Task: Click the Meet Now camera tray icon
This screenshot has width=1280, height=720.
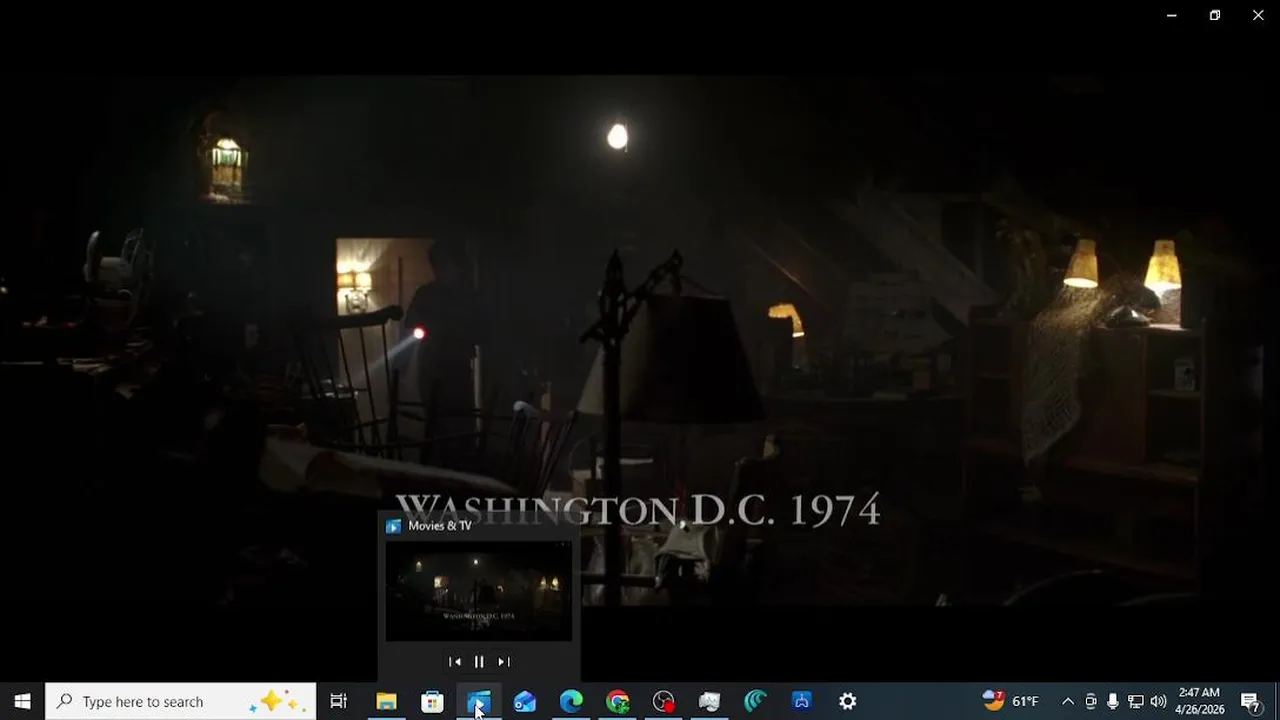Action: click(1091, 701)
